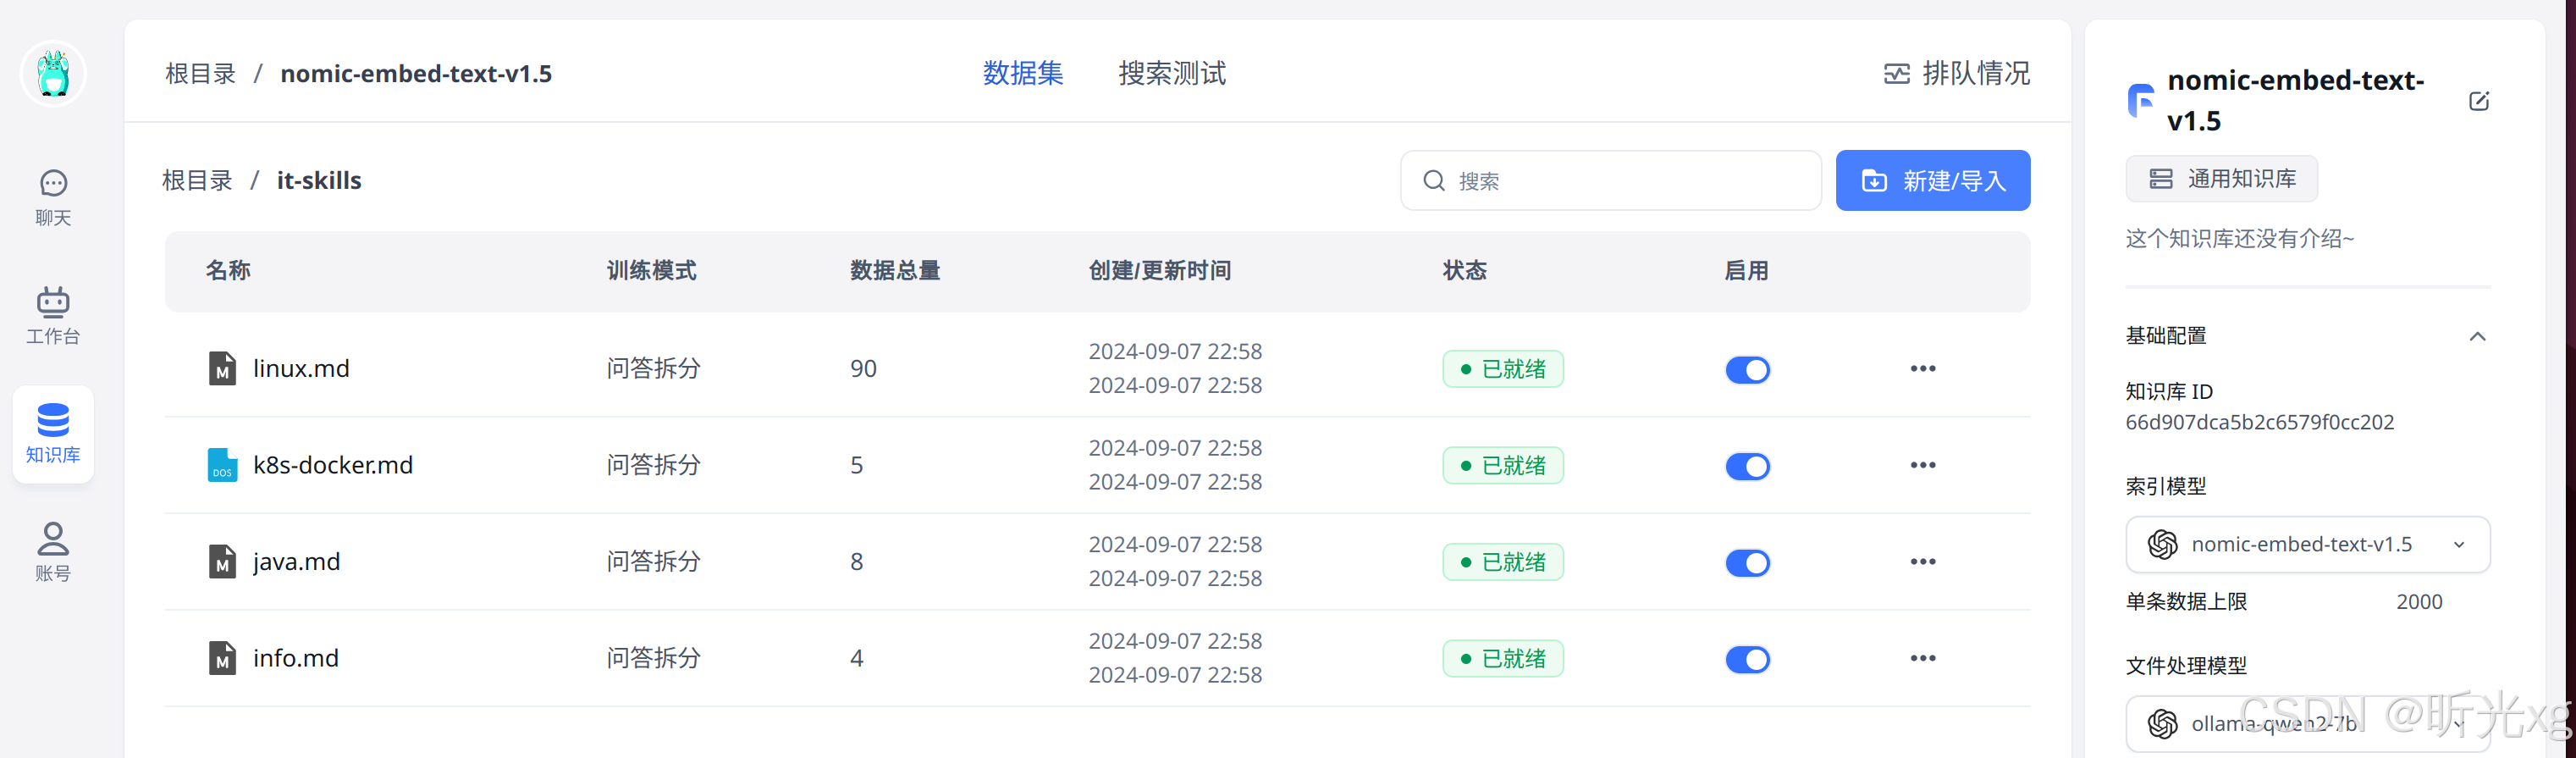Collapse the 基础配置 section

(x=2476, y=336)
